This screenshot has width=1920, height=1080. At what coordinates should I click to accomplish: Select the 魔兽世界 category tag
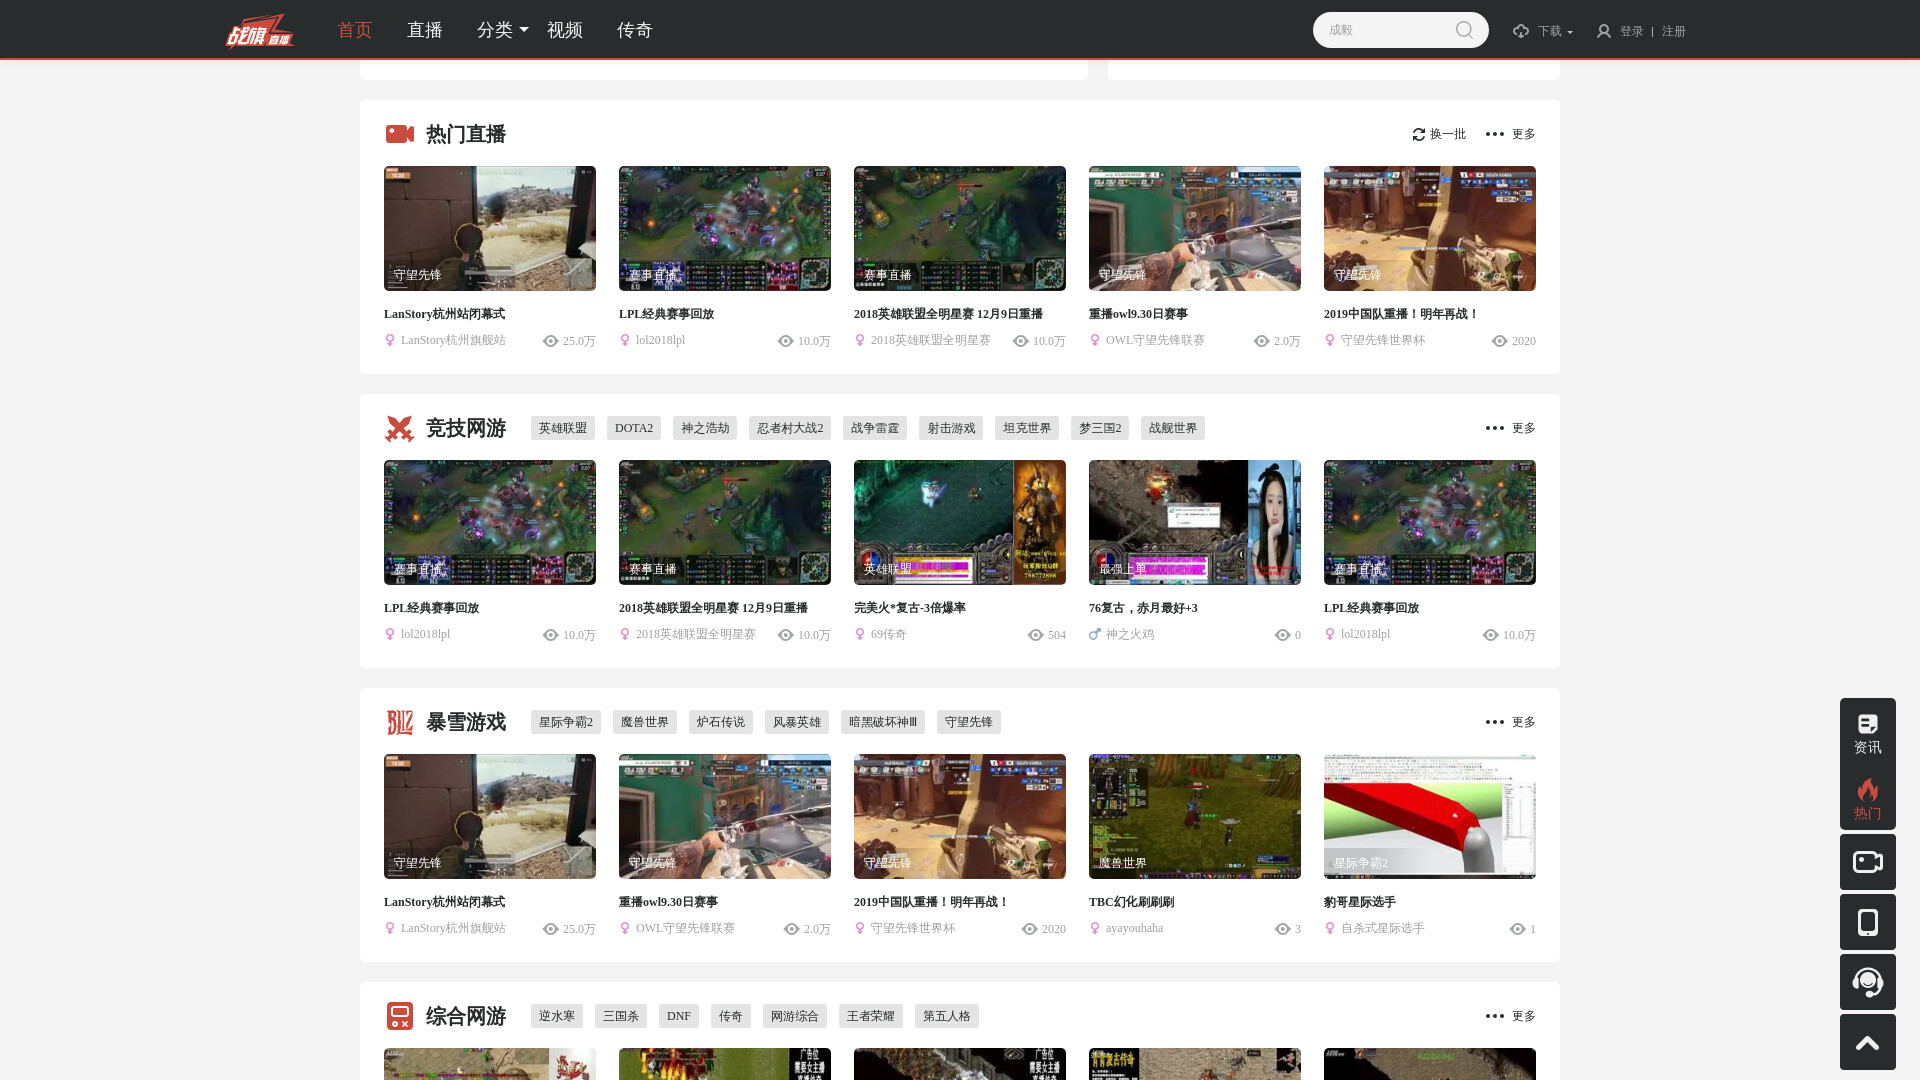click(x=645, y=722)
